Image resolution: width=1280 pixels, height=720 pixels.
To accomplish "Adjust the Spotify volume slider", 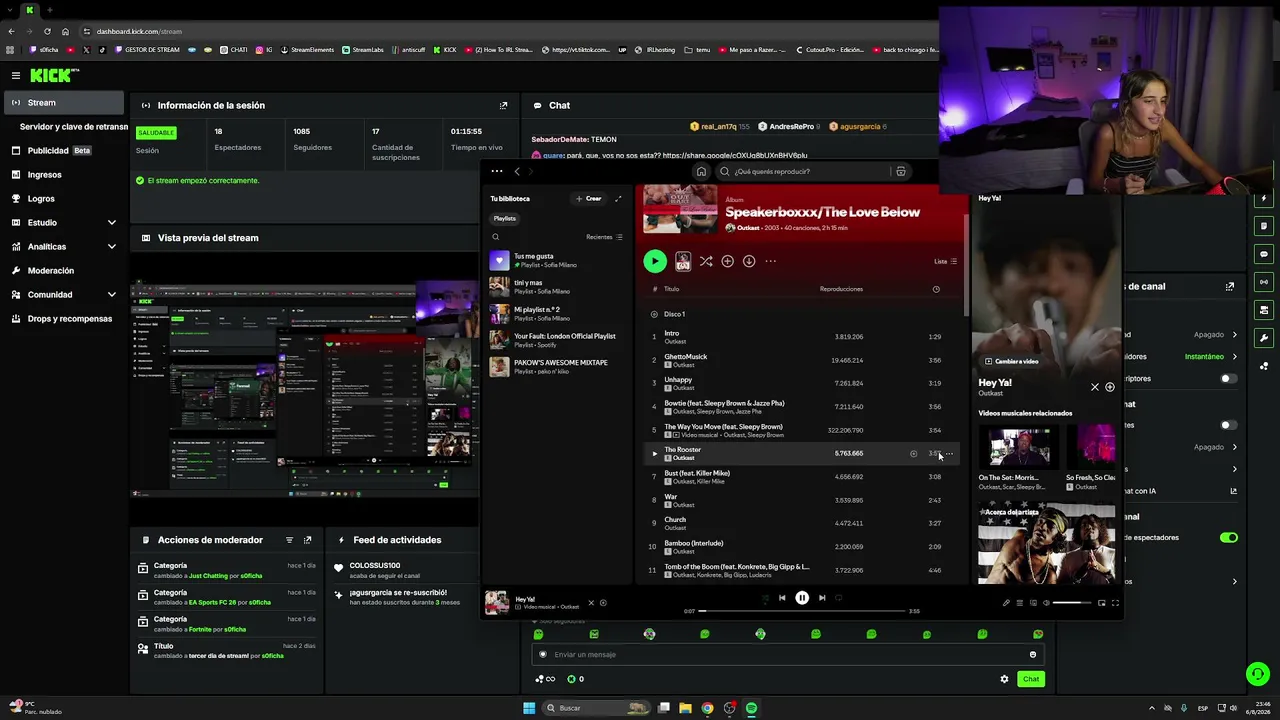I will pos(1073,603).
